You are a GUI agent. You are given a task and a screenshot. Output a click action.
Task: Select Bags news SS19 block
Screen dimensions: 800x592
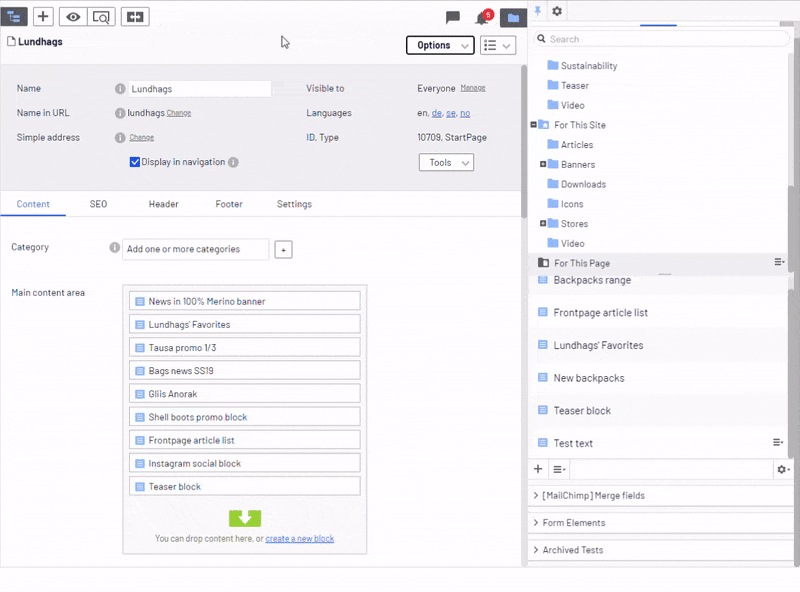click(x=244, y=371)
